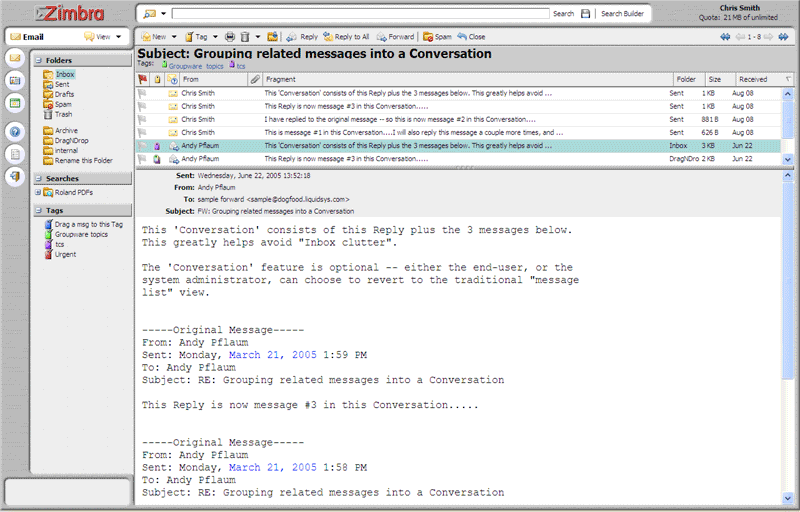800x512 pixels.
Task: Click the Save search floppy icon
Action: pos(585,14)
